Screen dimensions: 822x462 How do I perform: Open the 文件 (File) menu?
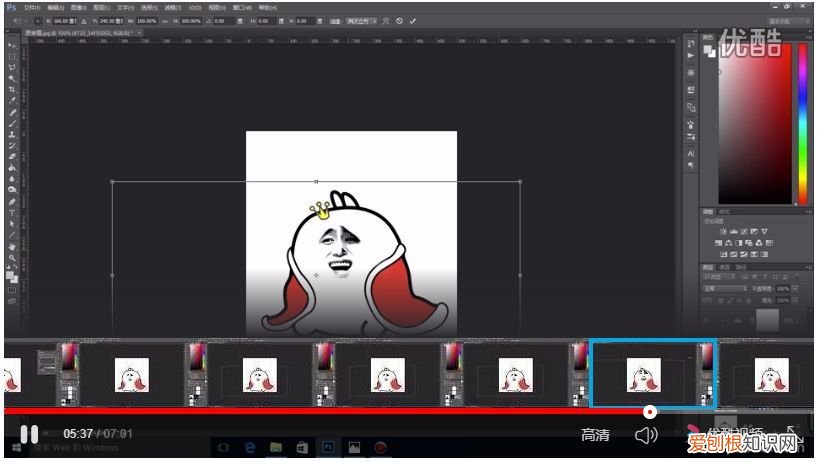31,7
